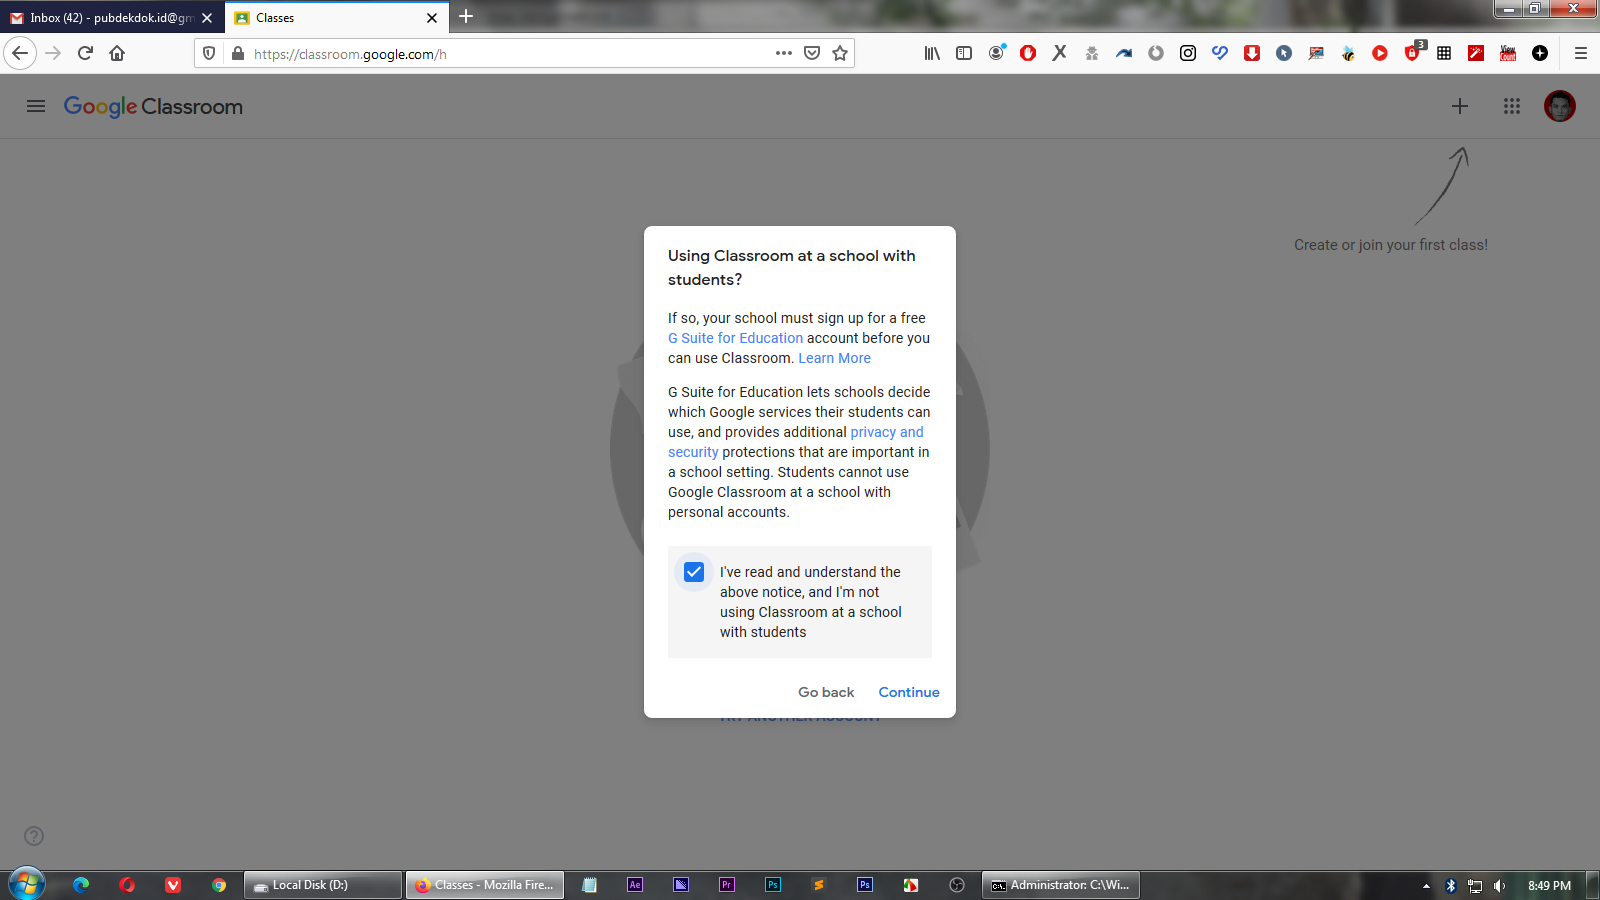Open the Windows Start menu
The height and width of the screenshot is (900, 1600).
26,884
